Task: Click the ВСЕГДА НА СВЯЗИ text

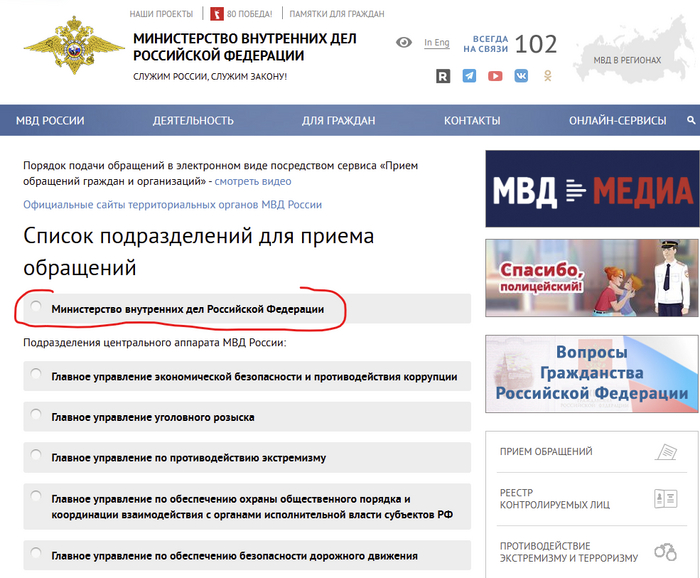Action: click(486, 44)
